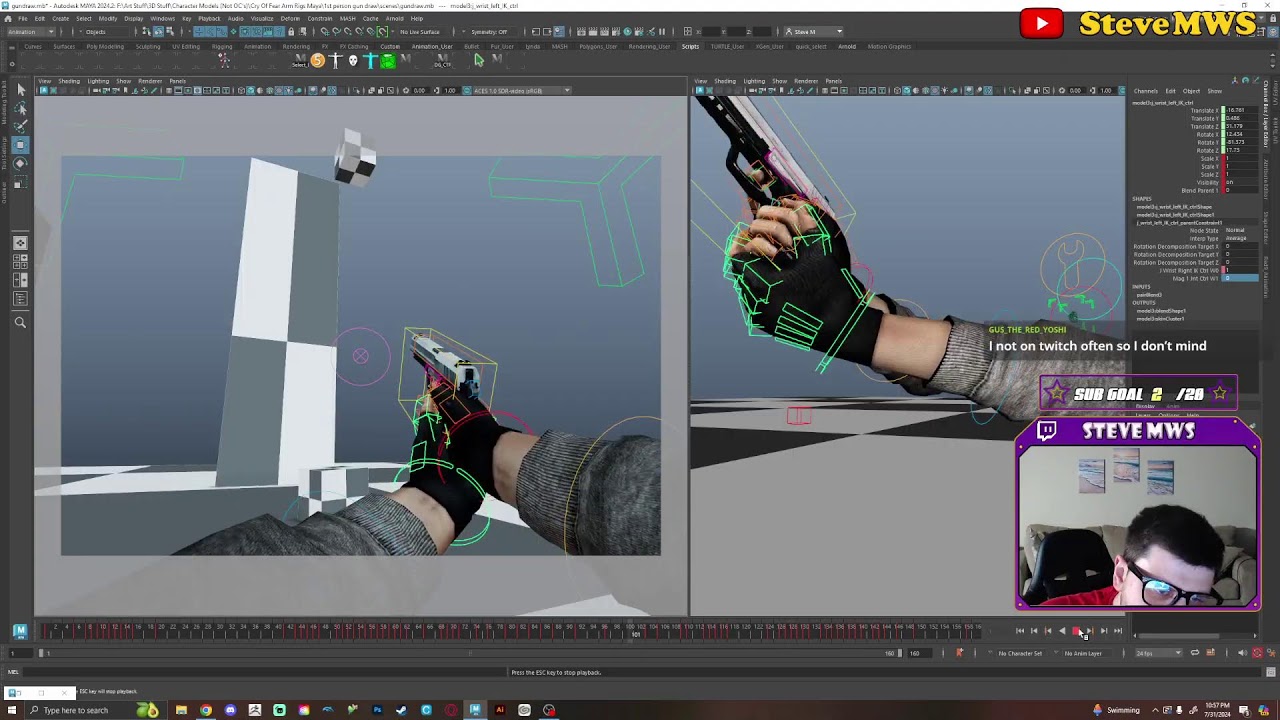Click the scrollbar beneath the Channel Box panel
1280x720 pixels.
[x=1181, y=636]
